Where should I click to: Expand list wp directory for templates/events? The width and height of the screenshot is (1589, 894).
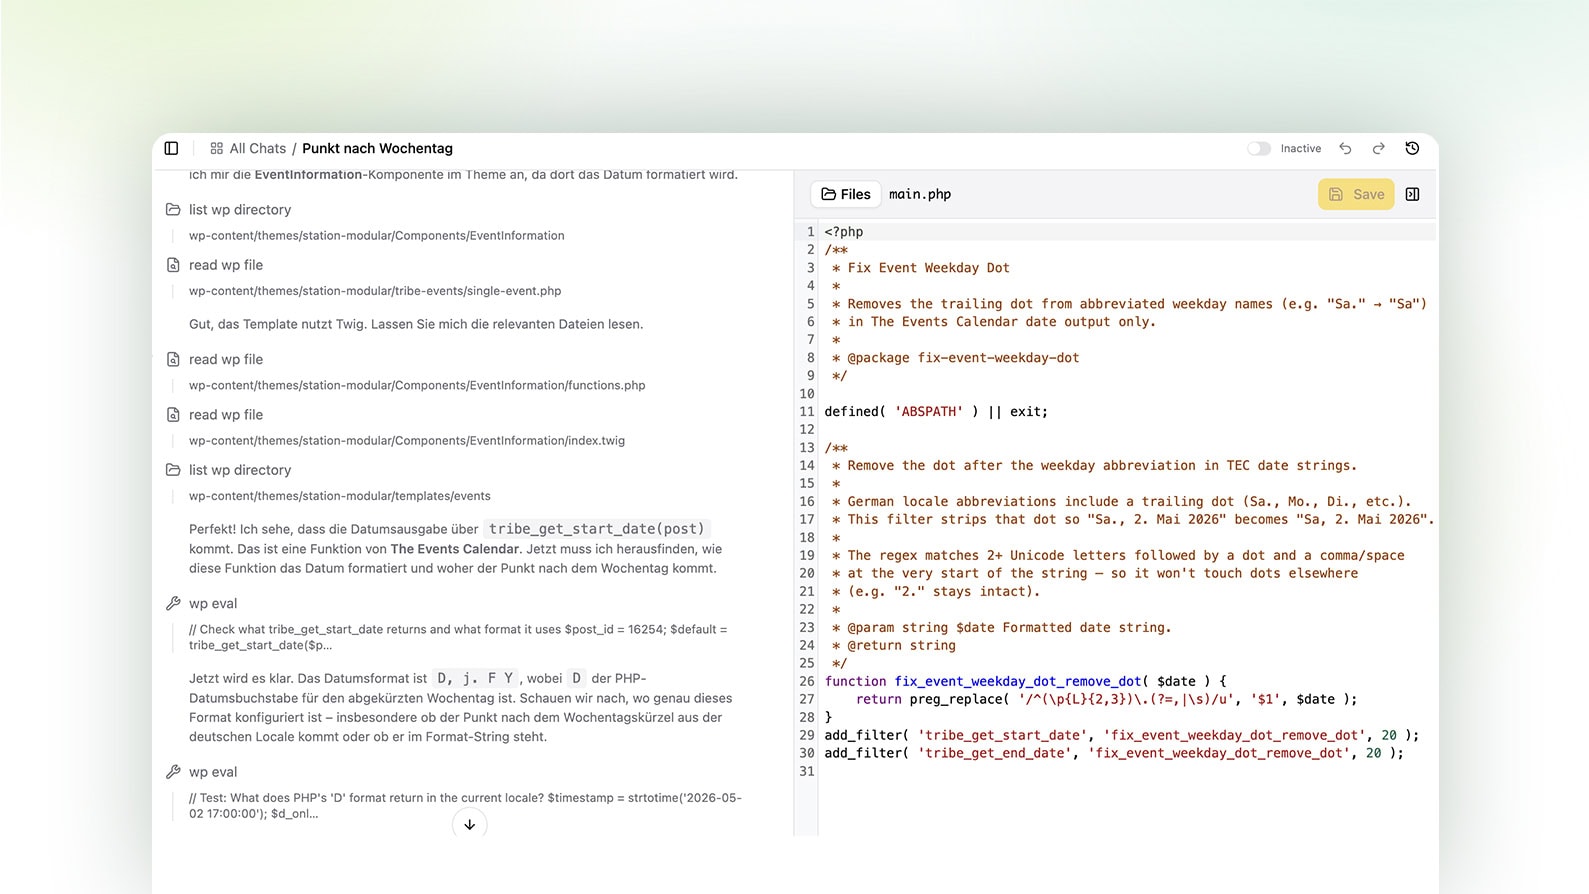240,469
